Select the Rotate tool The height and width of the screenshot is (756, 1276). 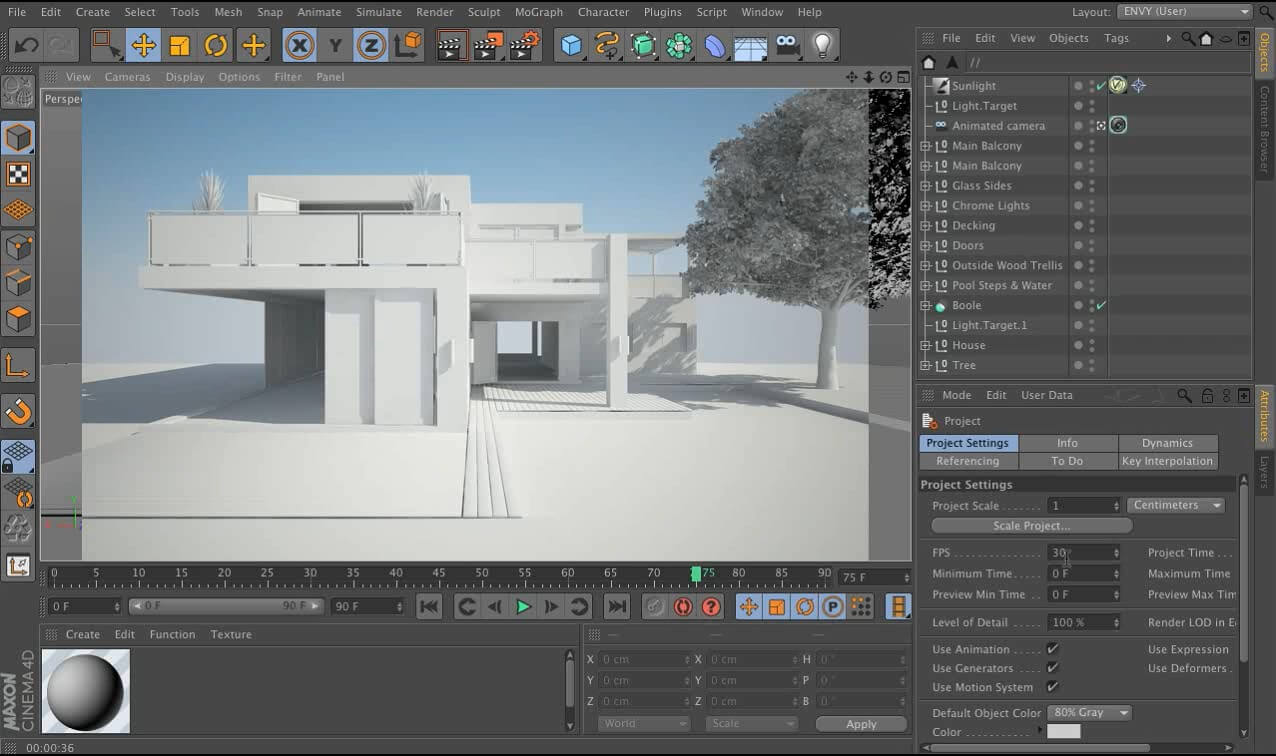coord(216,45)
